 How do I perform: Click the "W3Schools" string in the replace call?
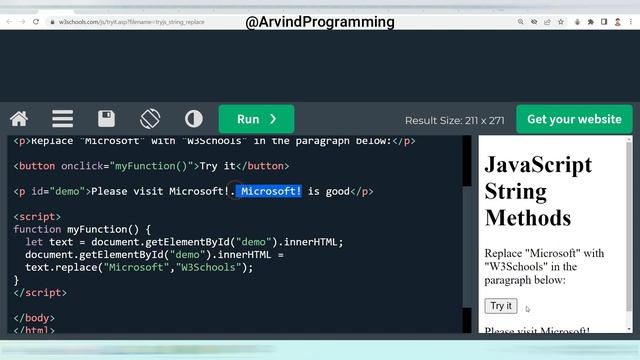(x=208, y=267)
